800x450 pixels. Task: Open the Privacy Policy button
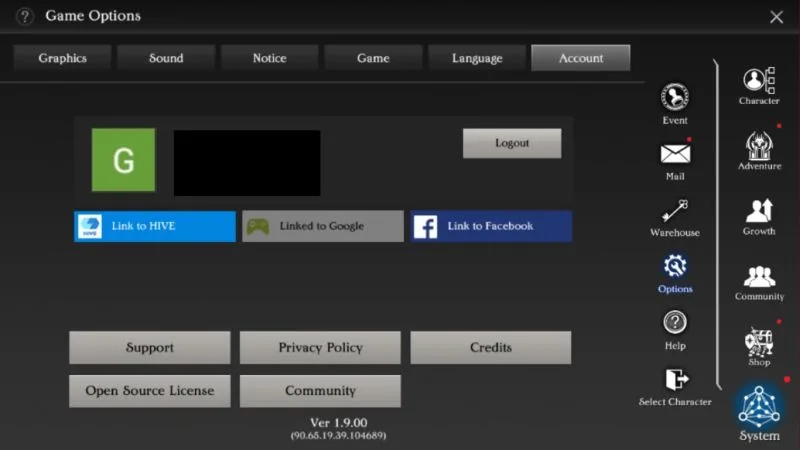click(320, 348)
